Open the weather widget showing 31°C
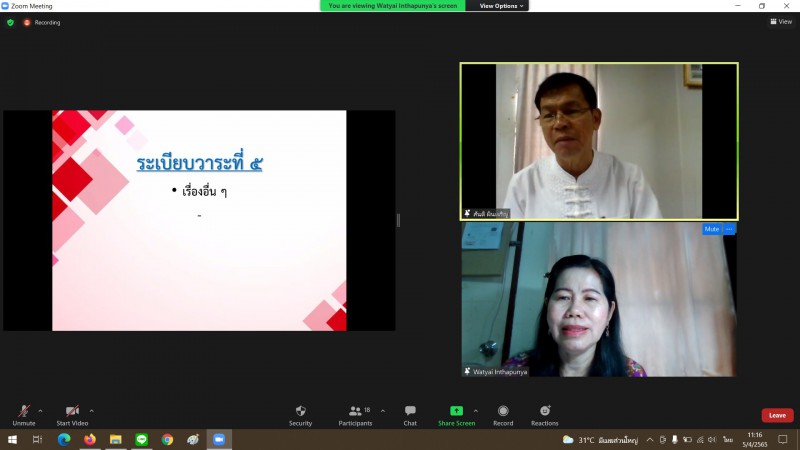Screen dimensions: 800x450 click(600, 440)
